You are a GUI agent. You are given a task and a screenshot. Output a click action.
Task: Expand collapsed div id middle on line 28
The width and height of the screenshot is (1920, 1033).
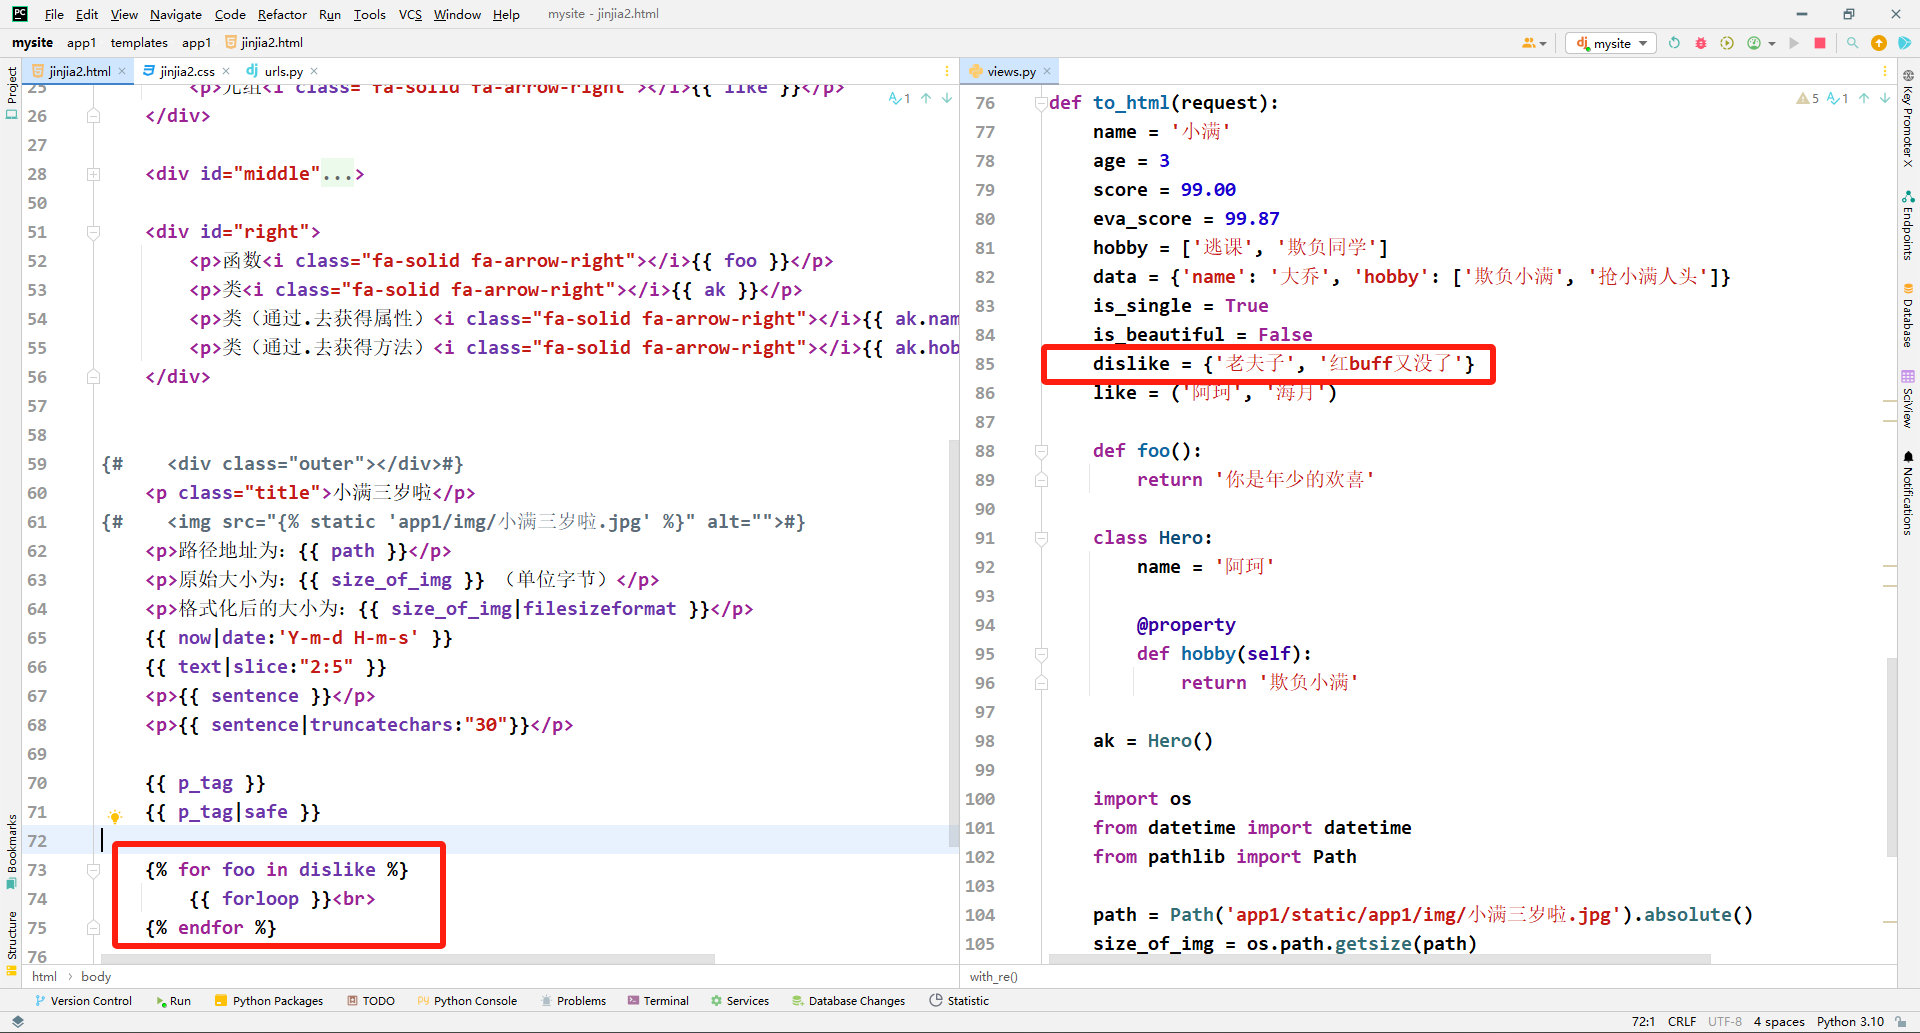(93, 174)
